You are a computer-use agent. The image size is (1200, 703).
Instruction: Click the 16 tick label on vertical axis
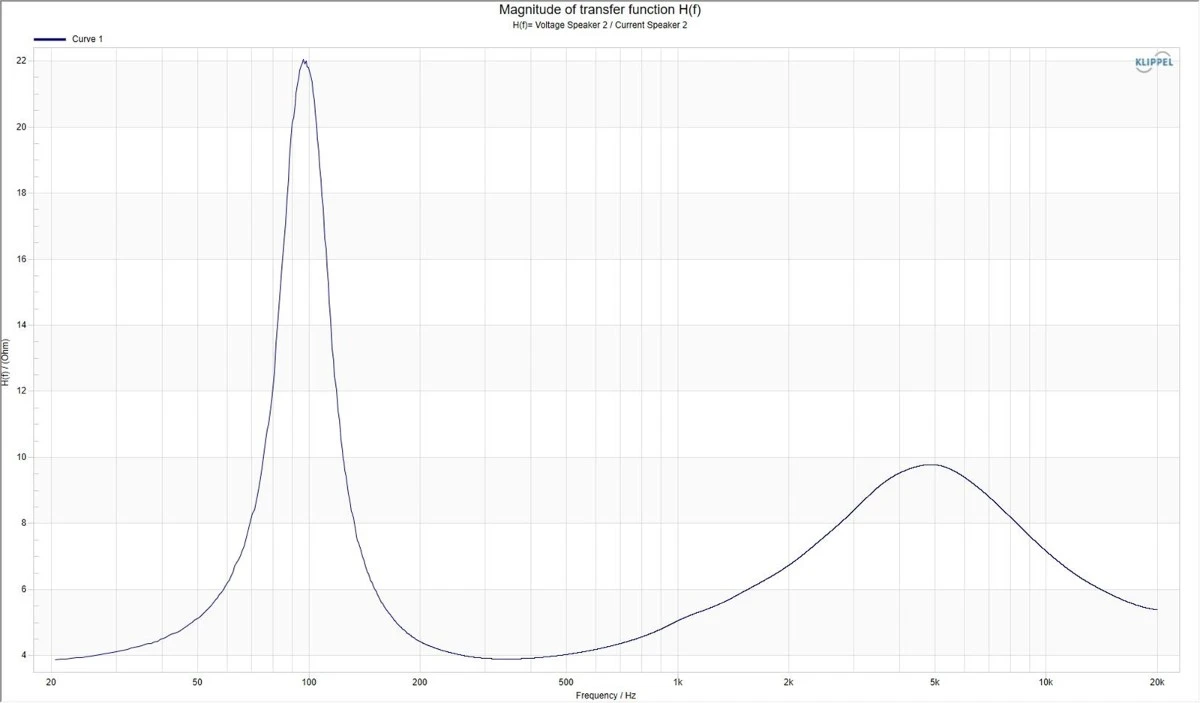pos(21,259)
